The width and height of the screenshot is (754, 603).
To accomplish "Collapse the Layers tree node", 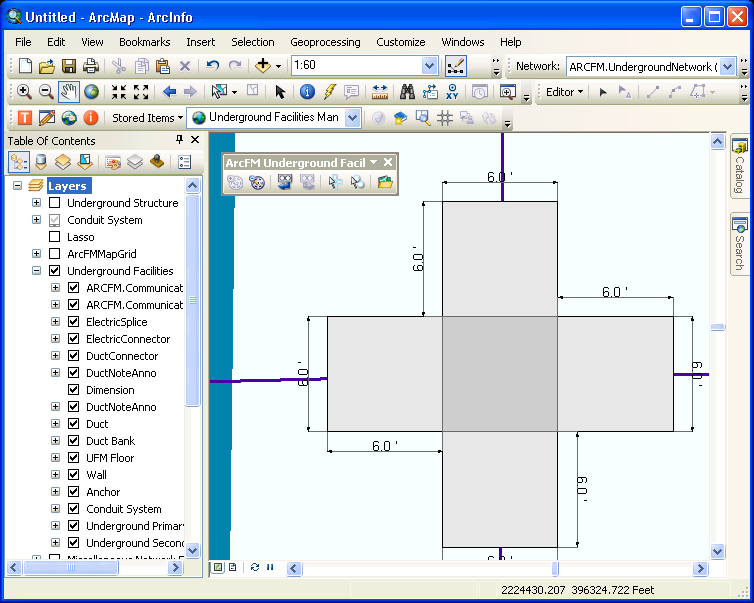I will pyautogui.click(x=18, y=186).
